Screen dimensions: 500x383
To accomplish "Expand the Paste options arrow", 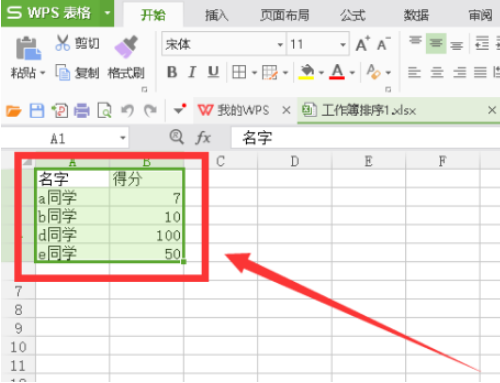I will [42, 72].
